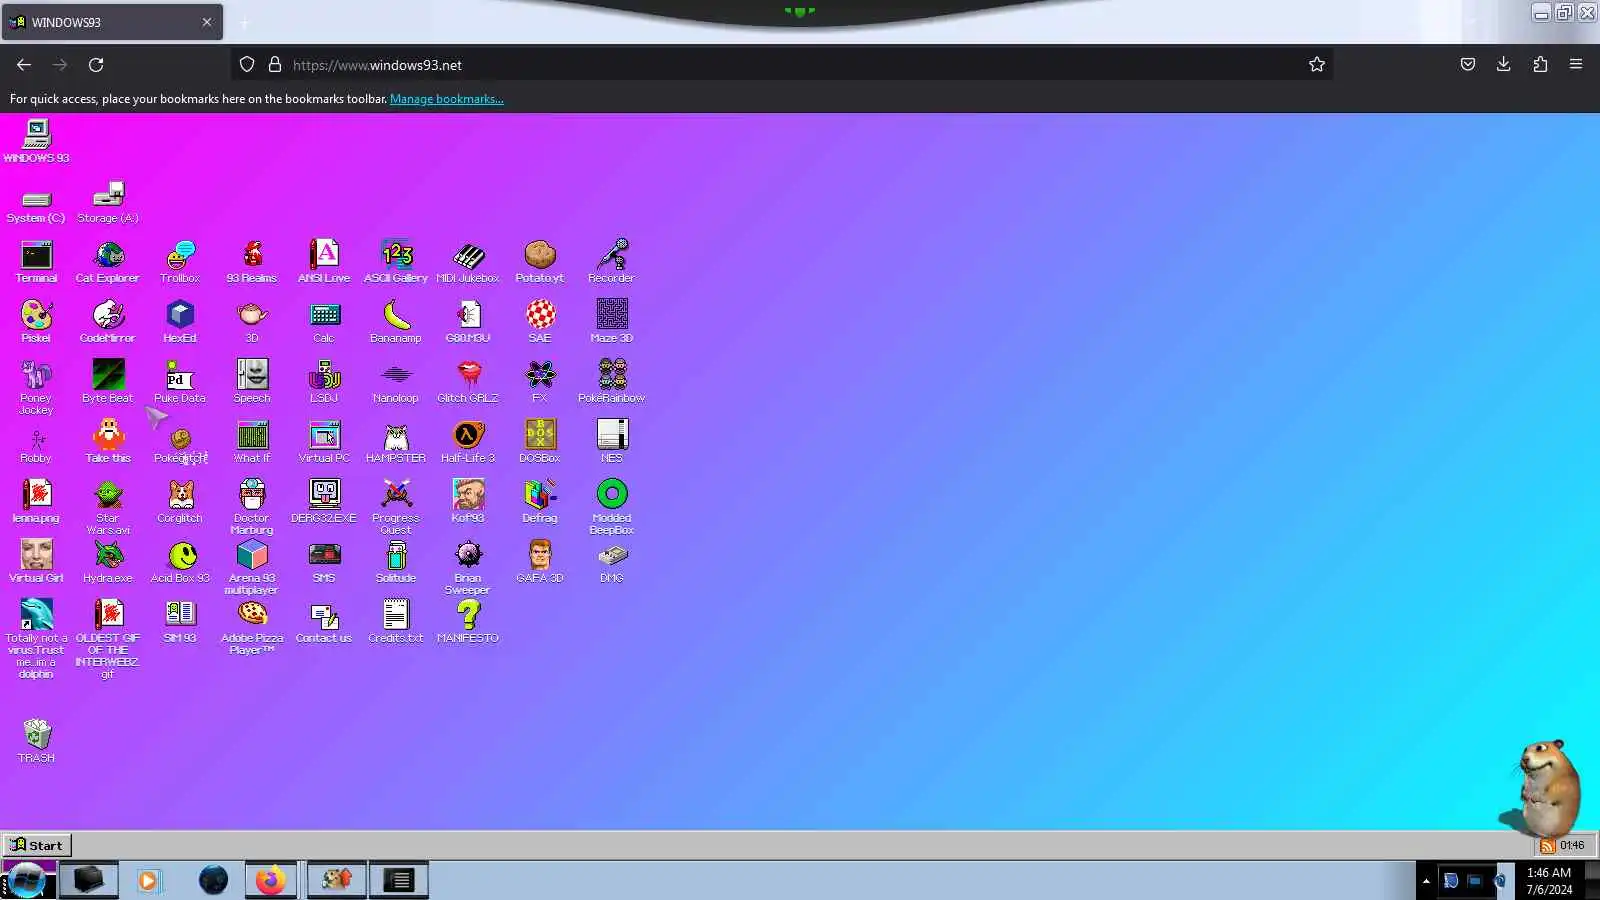Image resolution: width=1600 pixels, height=900 pixels.
Task: Launch the Adobe Pizza Player icon
Action: [252, 628]
